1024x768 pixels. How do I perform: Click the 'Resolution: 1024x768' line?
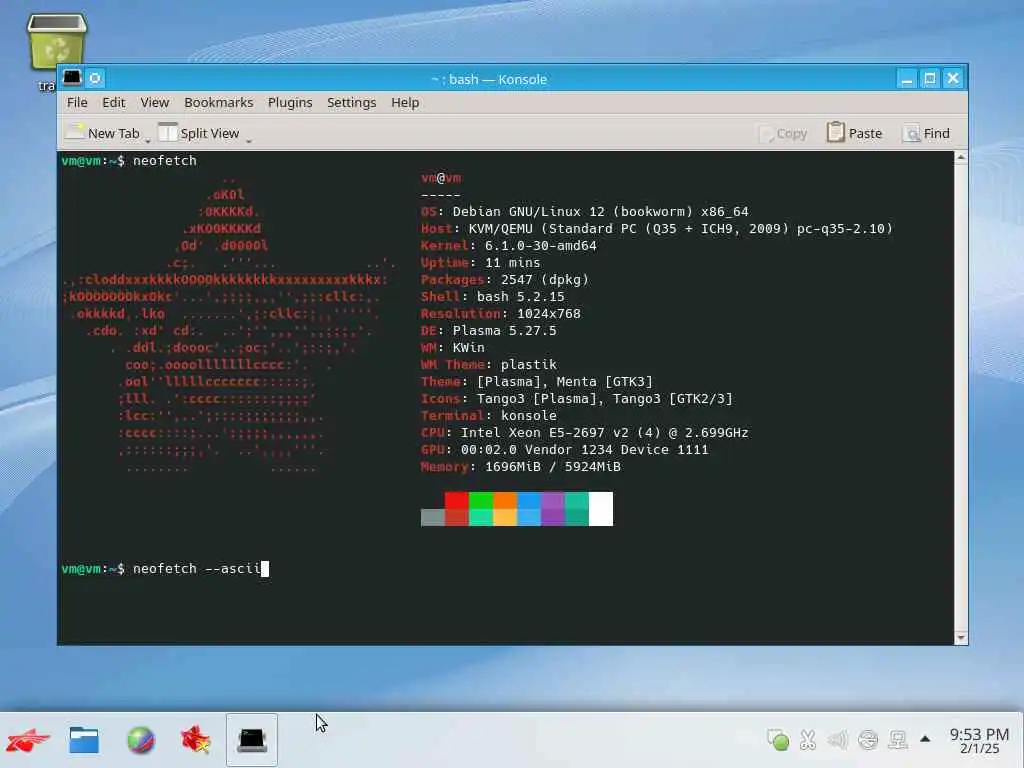[x=500, y=313]
